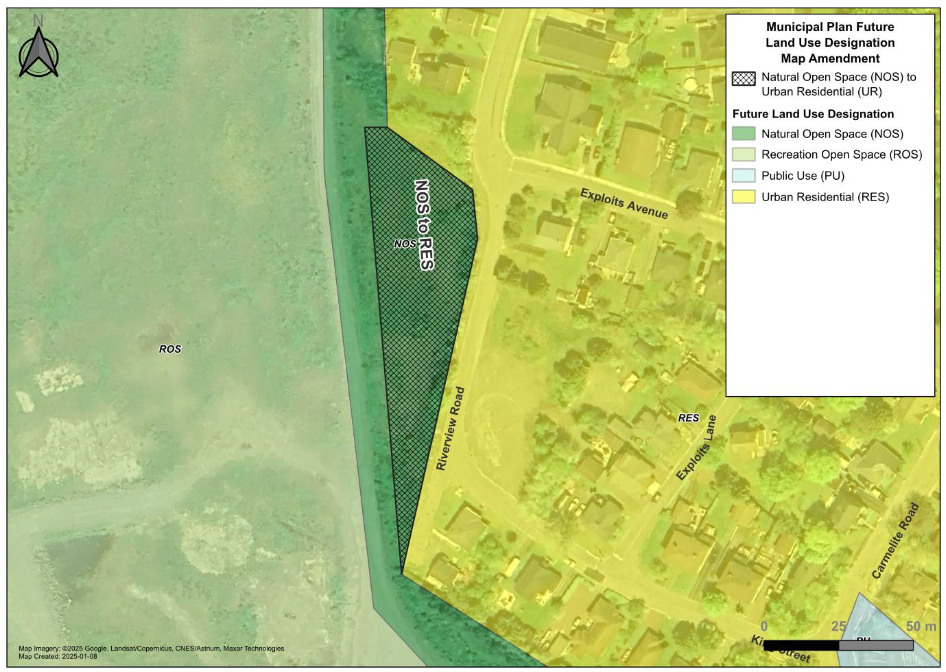Image resolution: width=946 pixels, height=672 pixels.
Task: Click the 'Map Created: 2025-01-08' text
Action: click(x=59, y=657)
